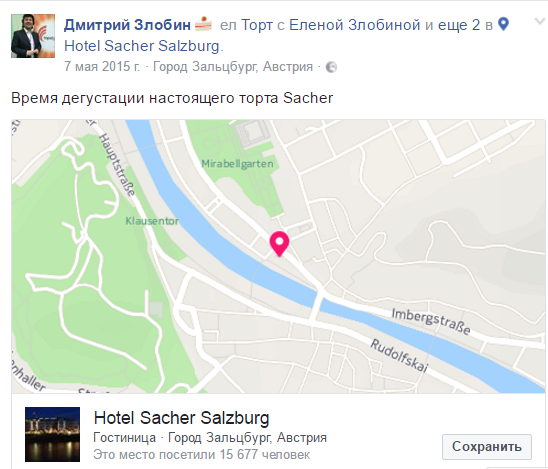Screen dimensions: 548x469
Task: Click the Imbergstraße street label on map
Action: click(x=431, y=321)
